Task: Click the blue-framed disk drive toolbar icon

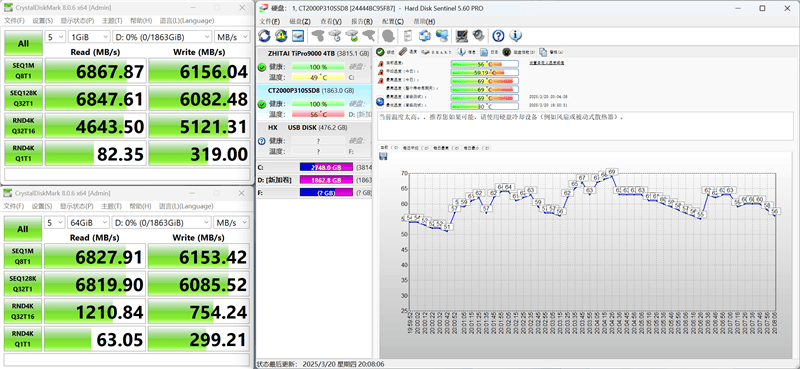Action: coord(298,36)
